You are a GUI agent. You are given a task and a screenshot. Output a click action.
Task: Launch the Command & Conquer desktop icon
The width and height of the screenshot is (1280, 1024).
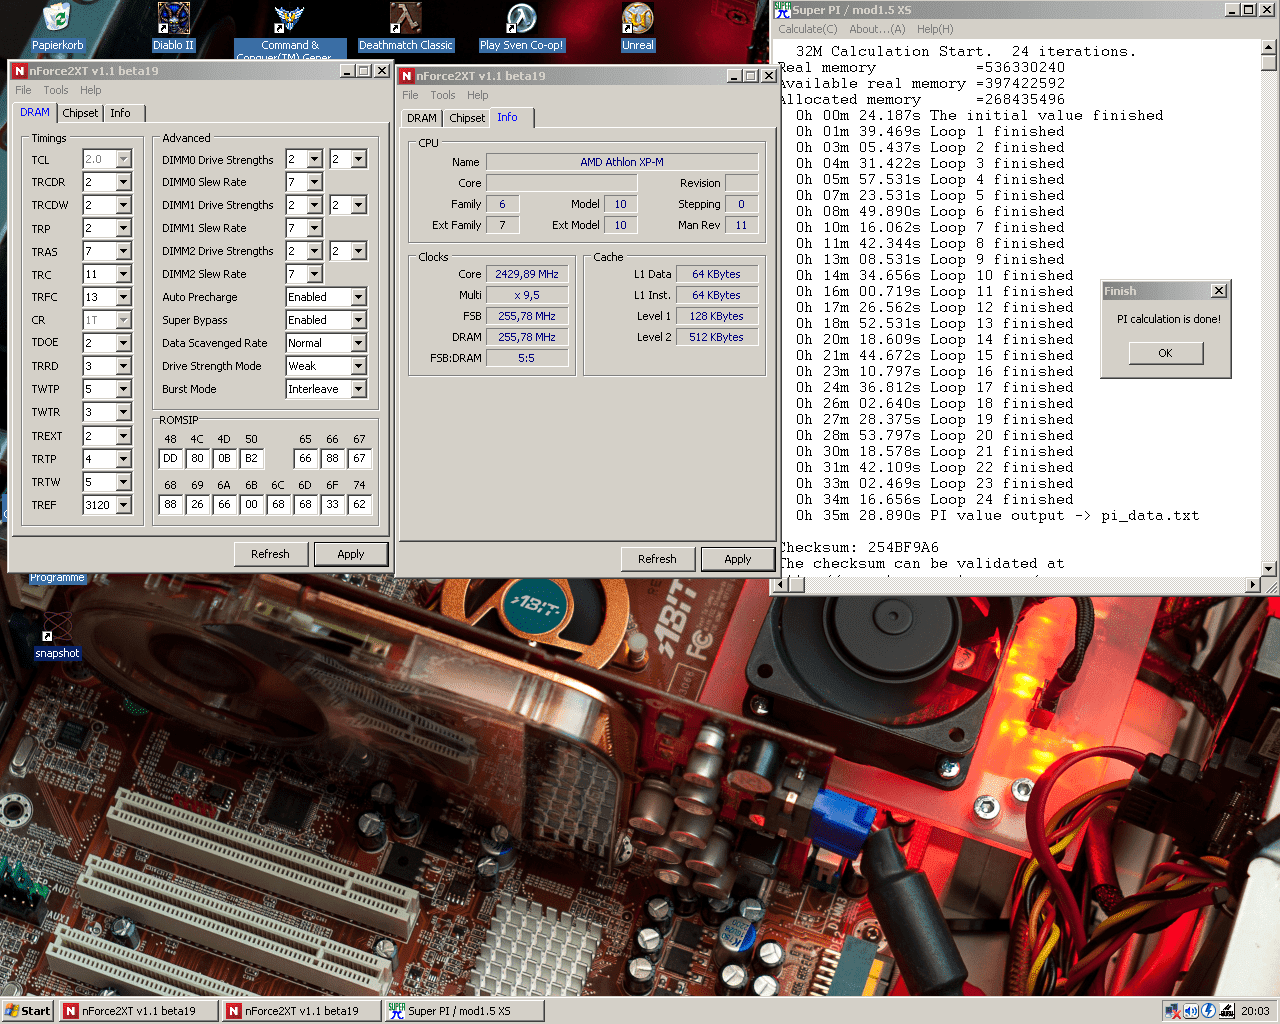click(x=289, y=18)
